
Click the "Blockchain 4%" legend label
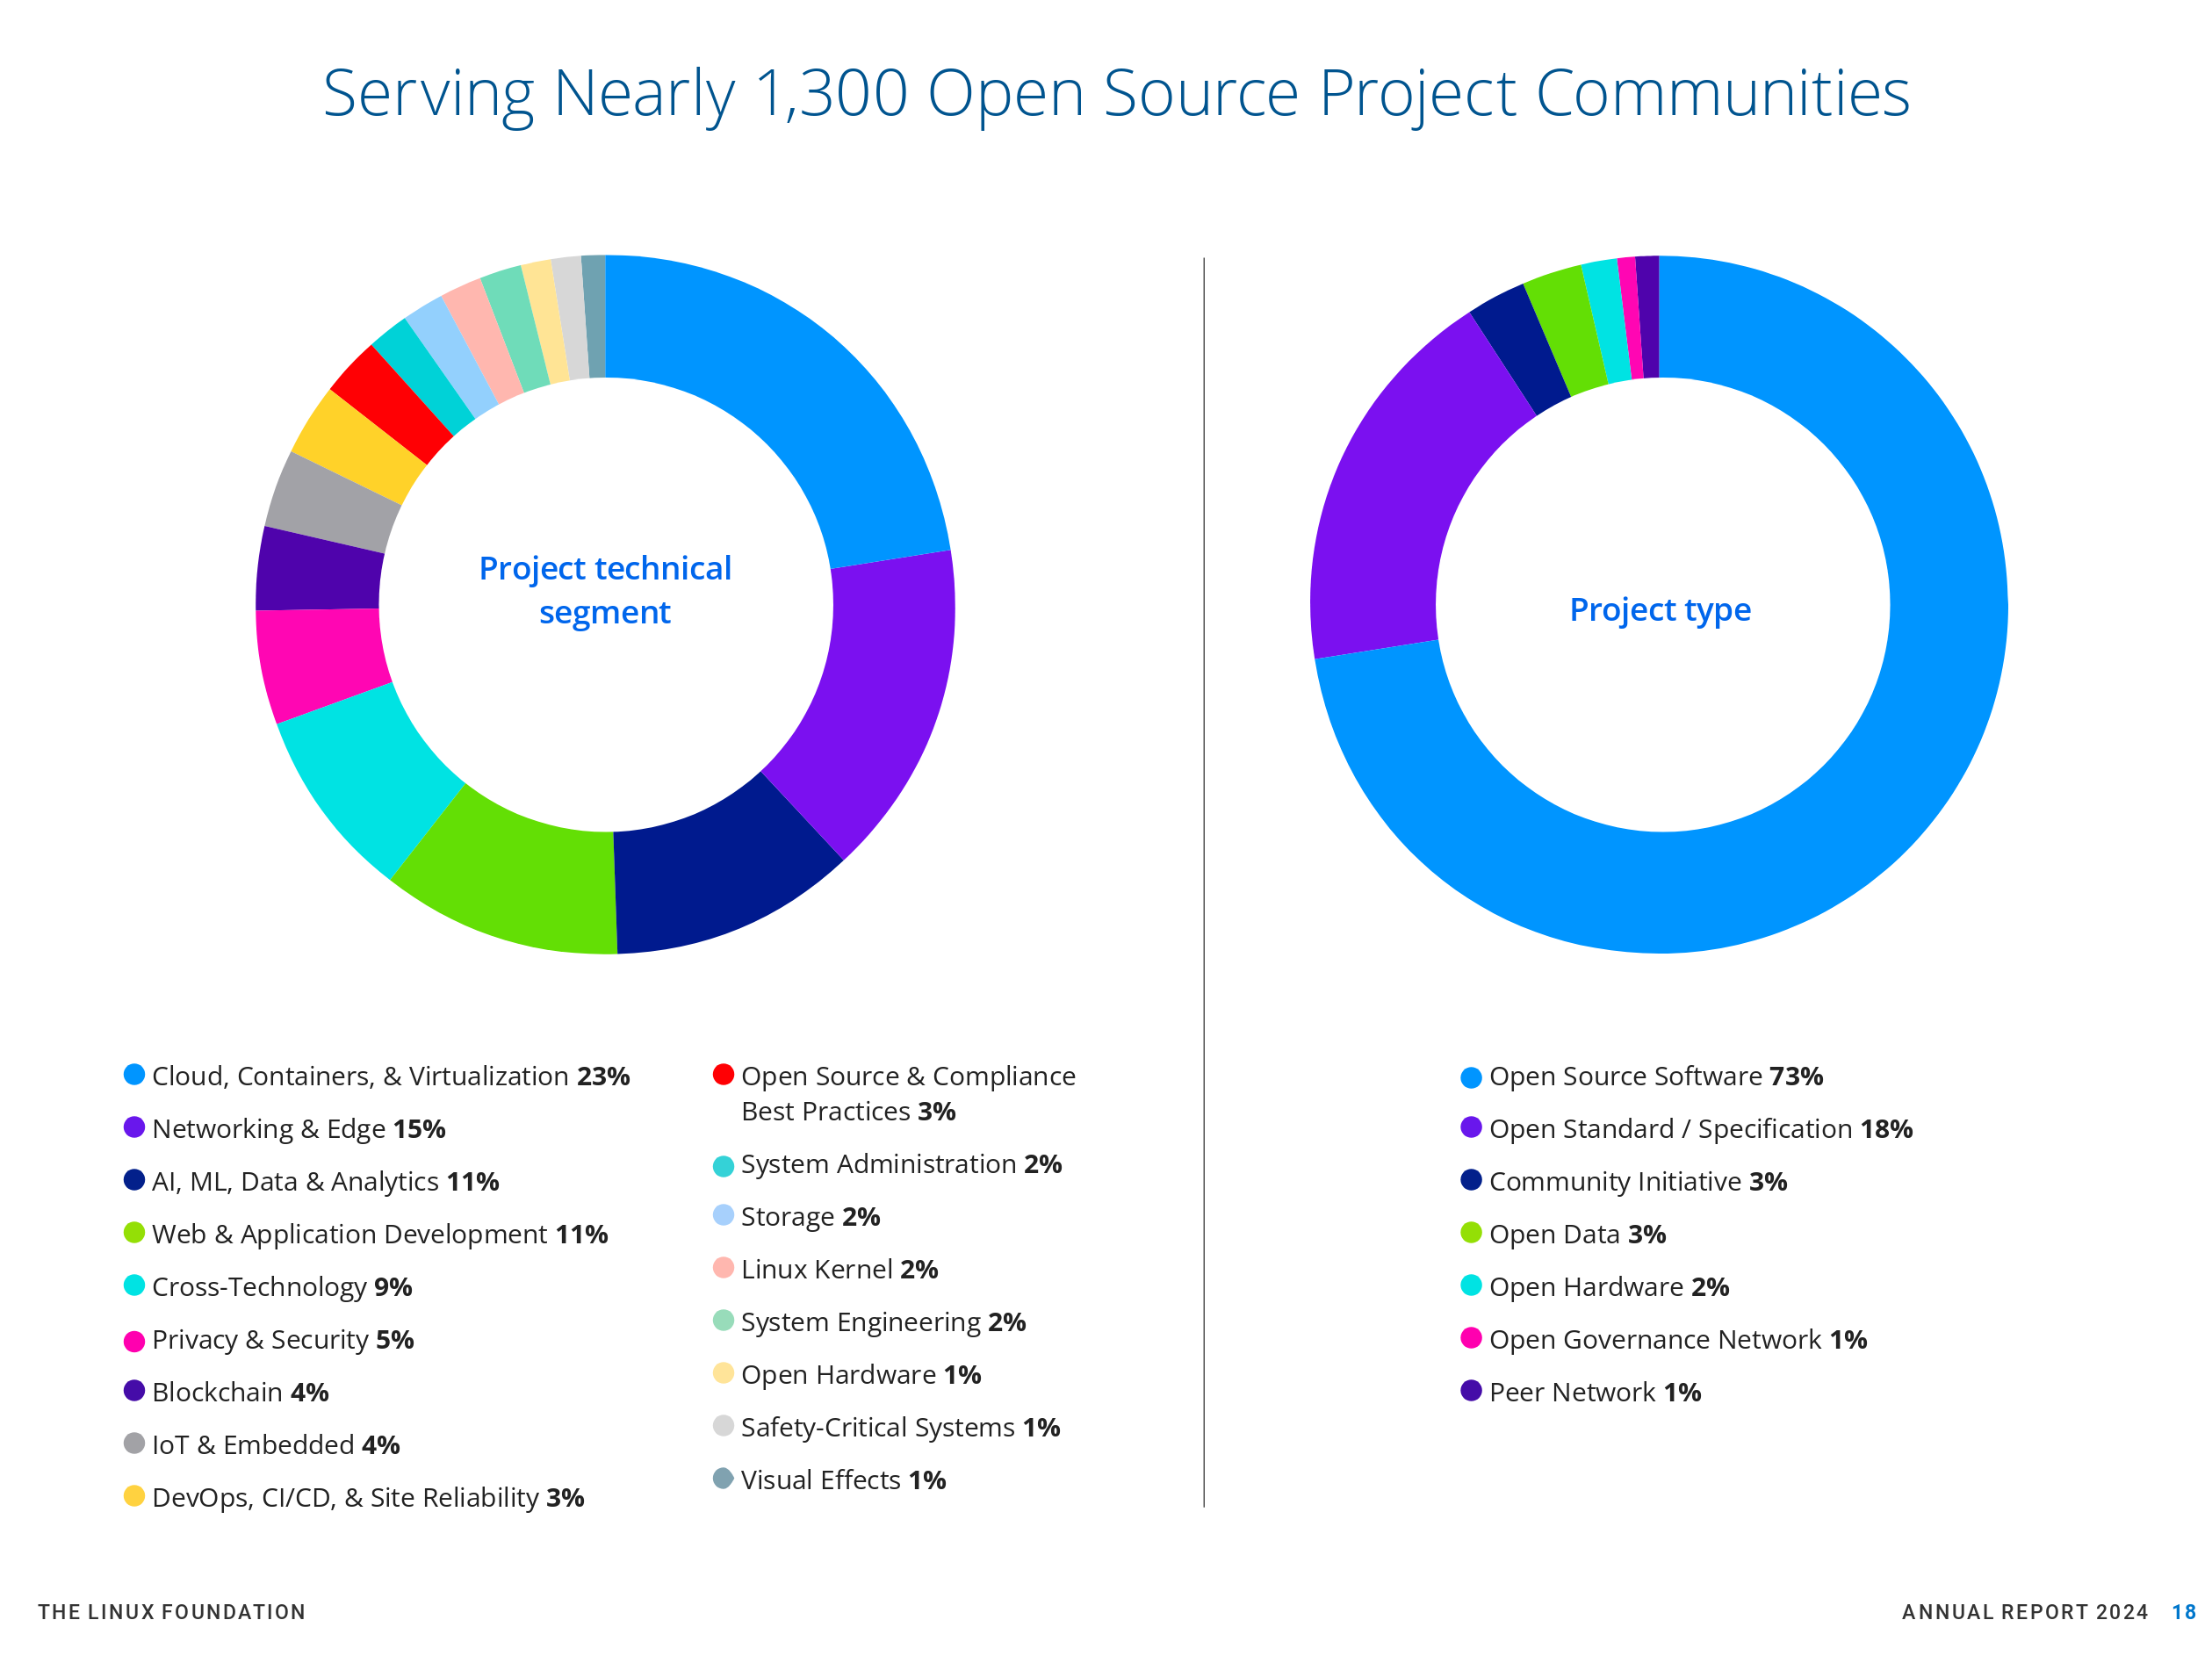click(240, 1392)
